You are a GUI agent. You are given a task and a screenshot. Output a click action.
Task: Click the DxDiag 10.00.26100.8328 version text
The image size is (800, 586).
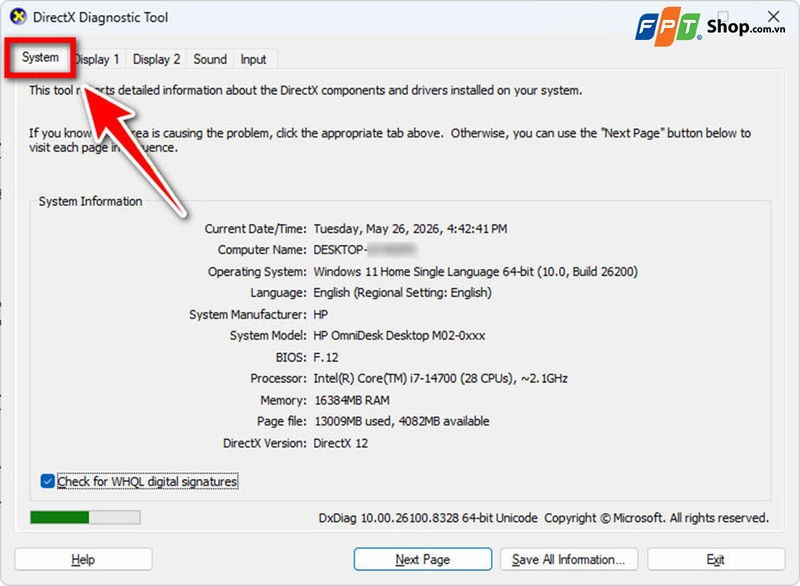(428, 518)
